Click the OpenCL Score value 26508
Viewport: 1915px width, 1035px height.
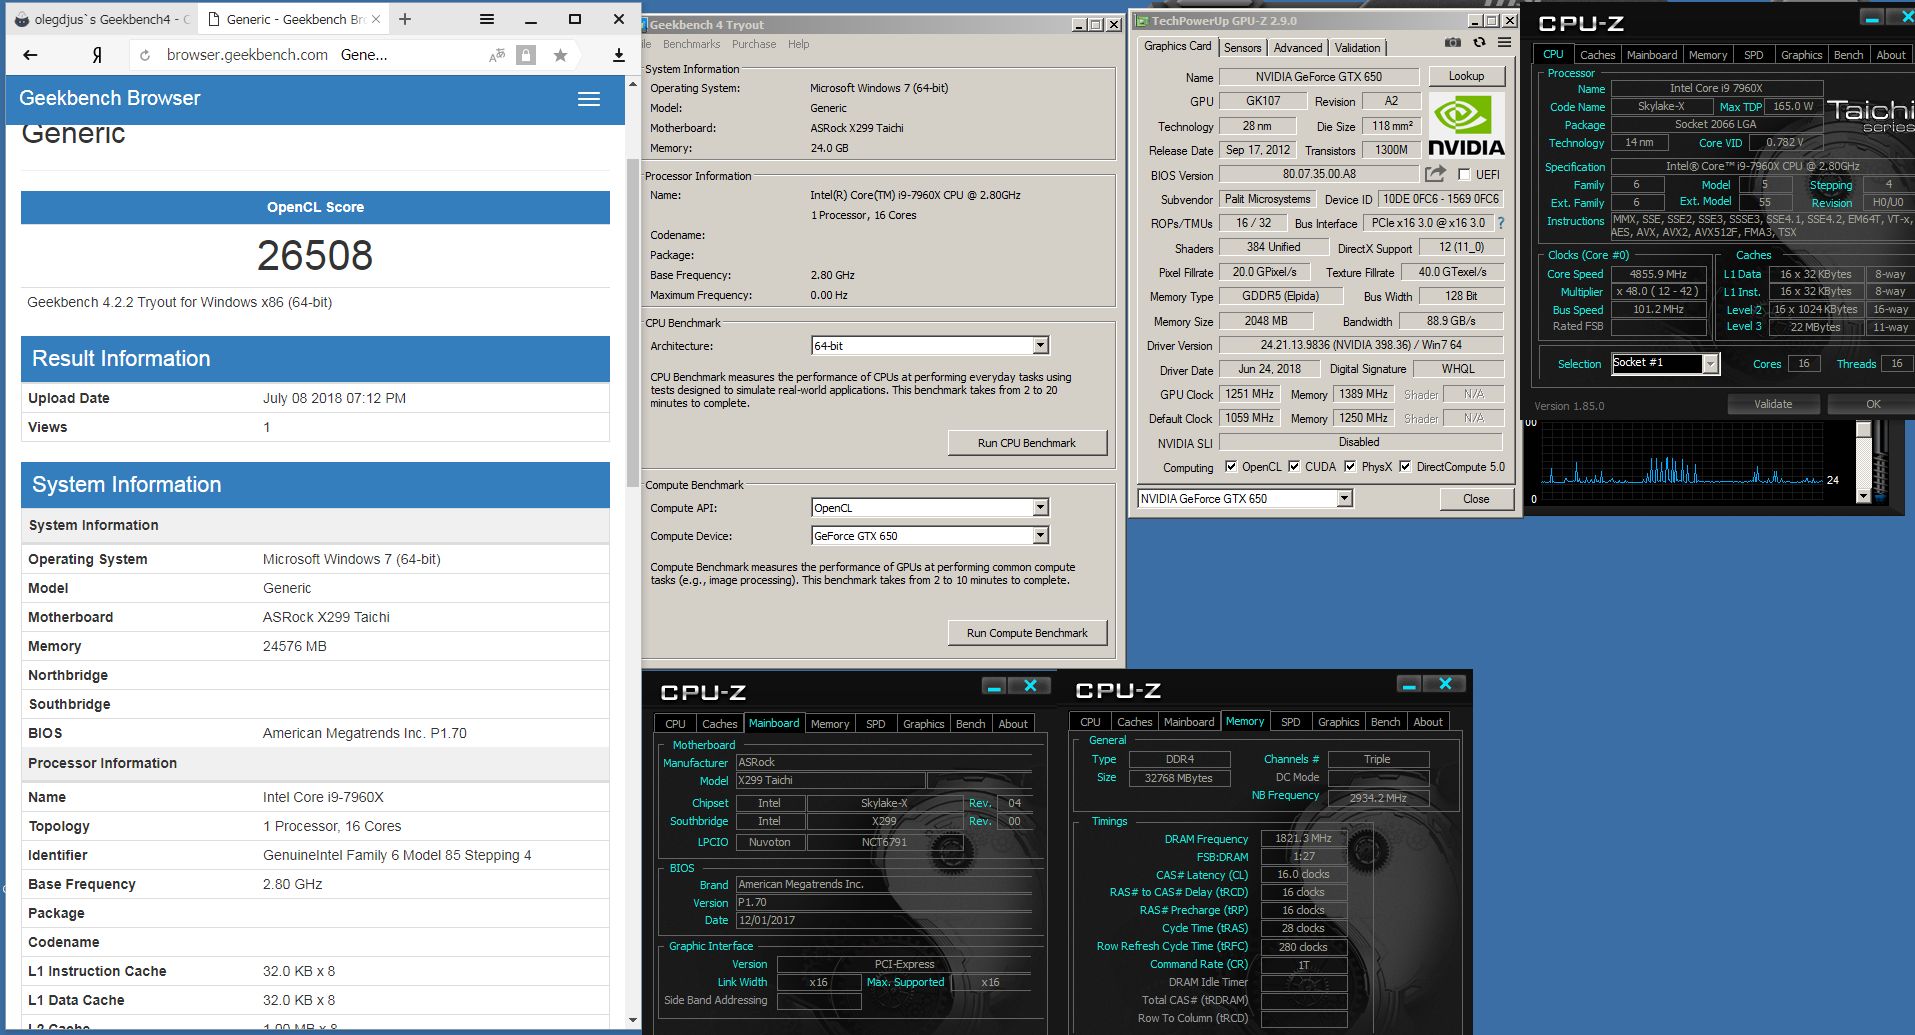[x=315, y=256]
